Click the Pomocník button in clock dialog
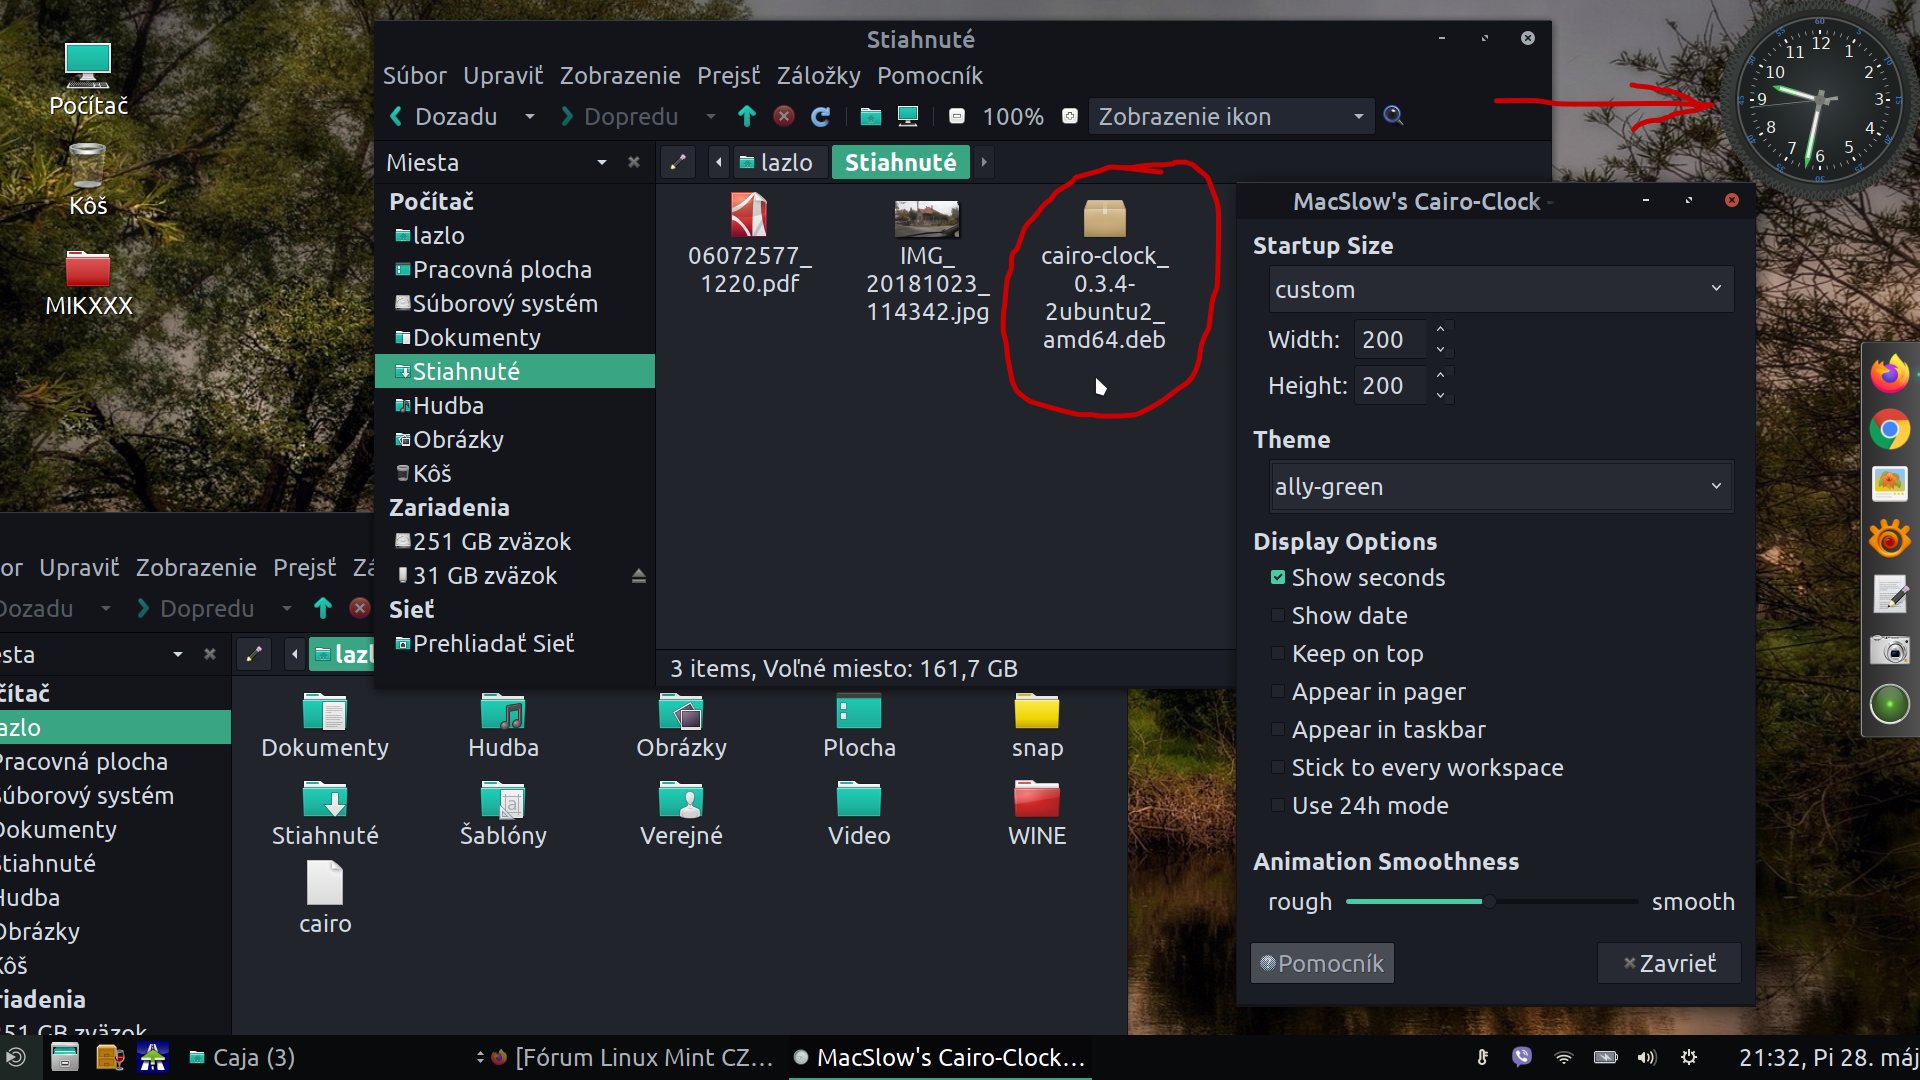This screenshot has height=1080, width=1920. [1321, 963]
